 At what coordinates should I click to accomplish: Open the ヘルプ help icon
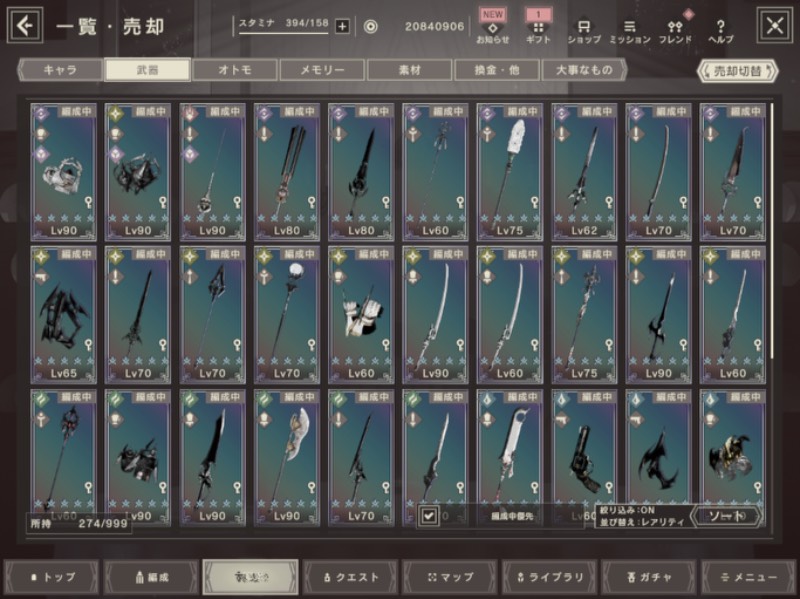coord(720,32)
